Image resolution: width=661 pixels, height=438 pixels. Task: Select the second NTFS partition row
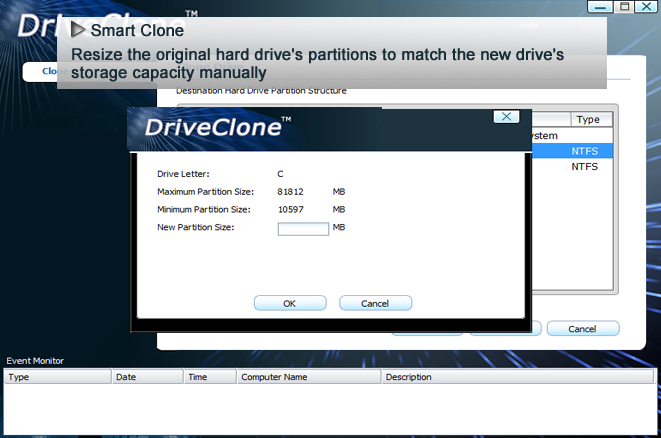click(572, 167)
